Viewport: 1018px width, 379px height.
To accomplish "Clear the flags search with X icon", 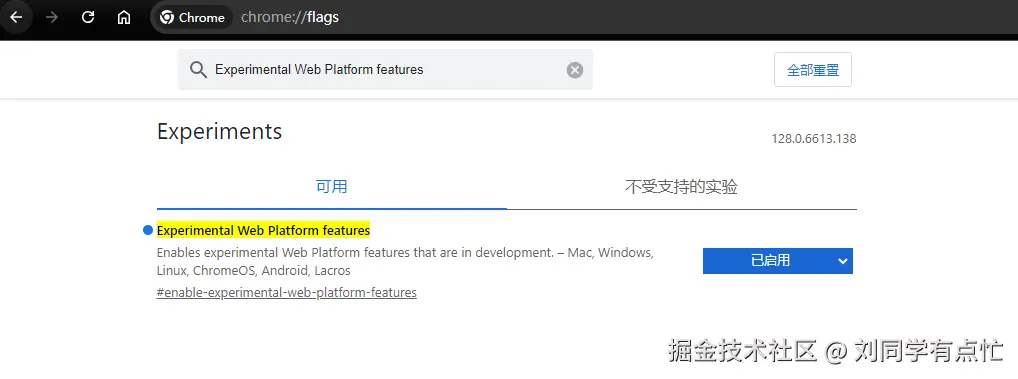I will click(575, 70).
